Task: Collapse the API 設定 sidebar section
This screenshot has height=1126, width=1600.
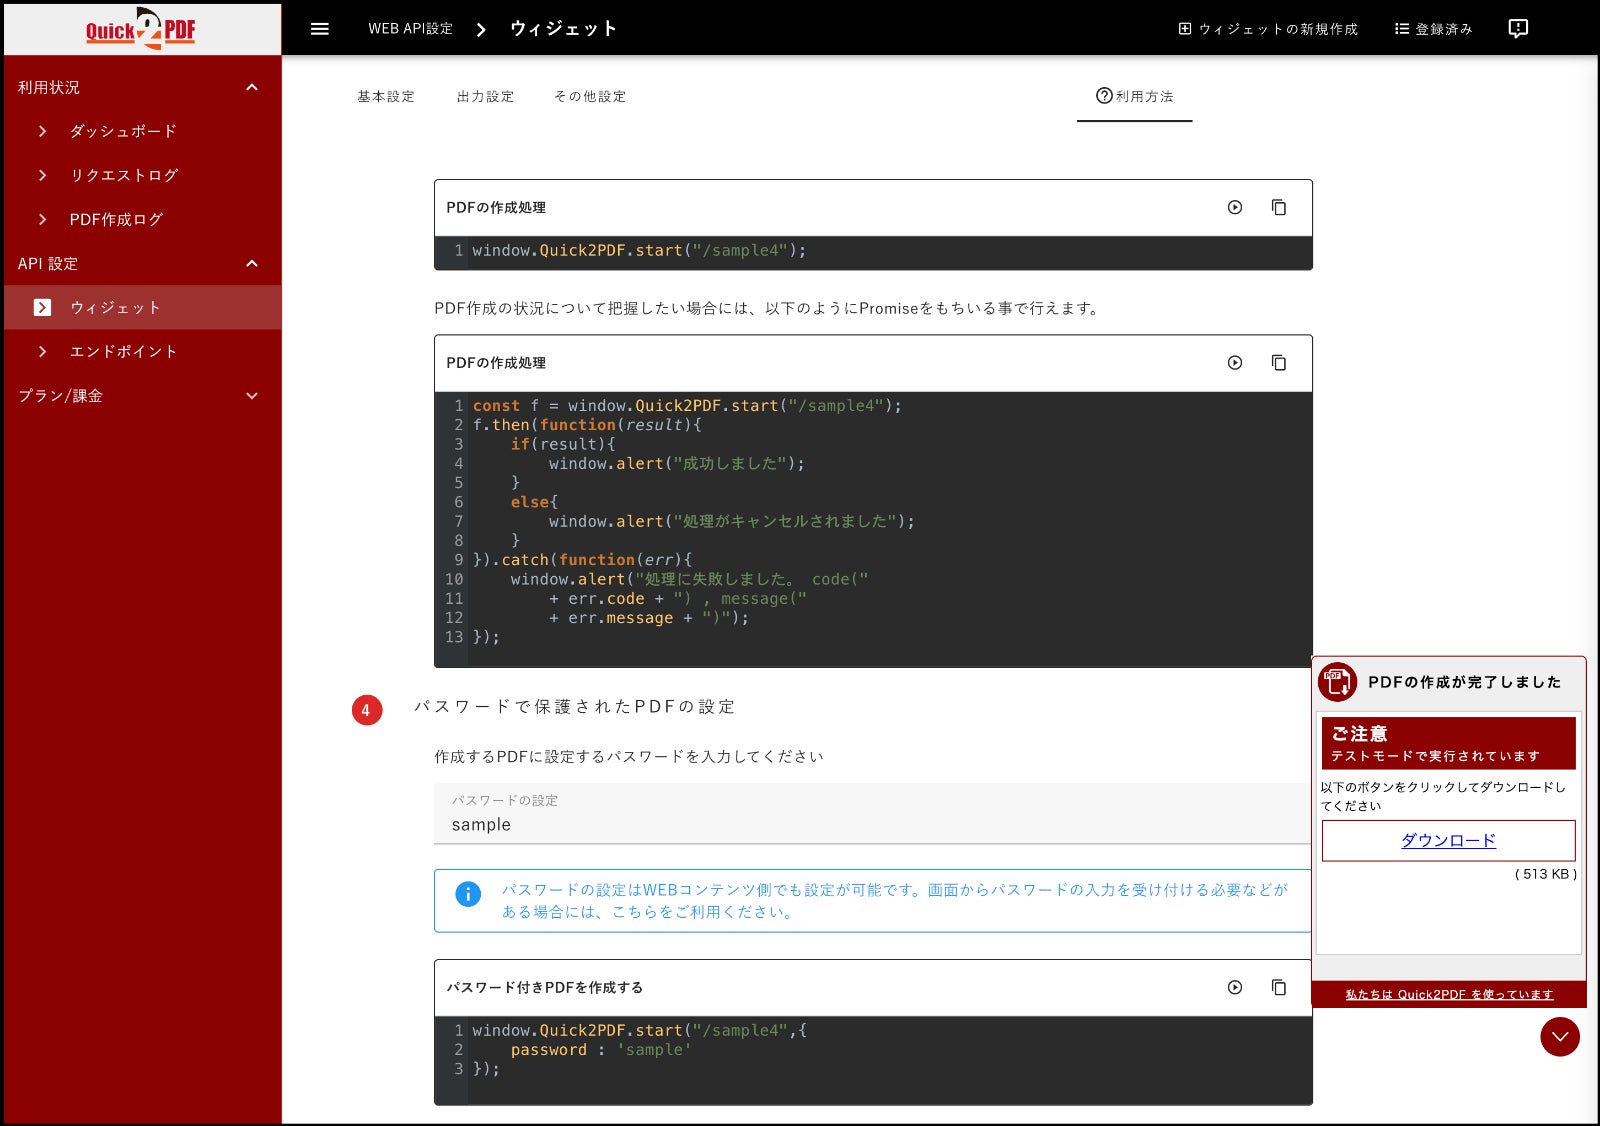Action: 252,264
